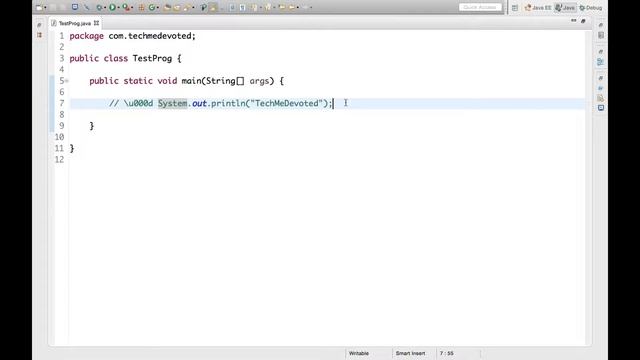Click inside the Quick Access search field
Viewport: 640px width, 360px height.
(480, 7)
